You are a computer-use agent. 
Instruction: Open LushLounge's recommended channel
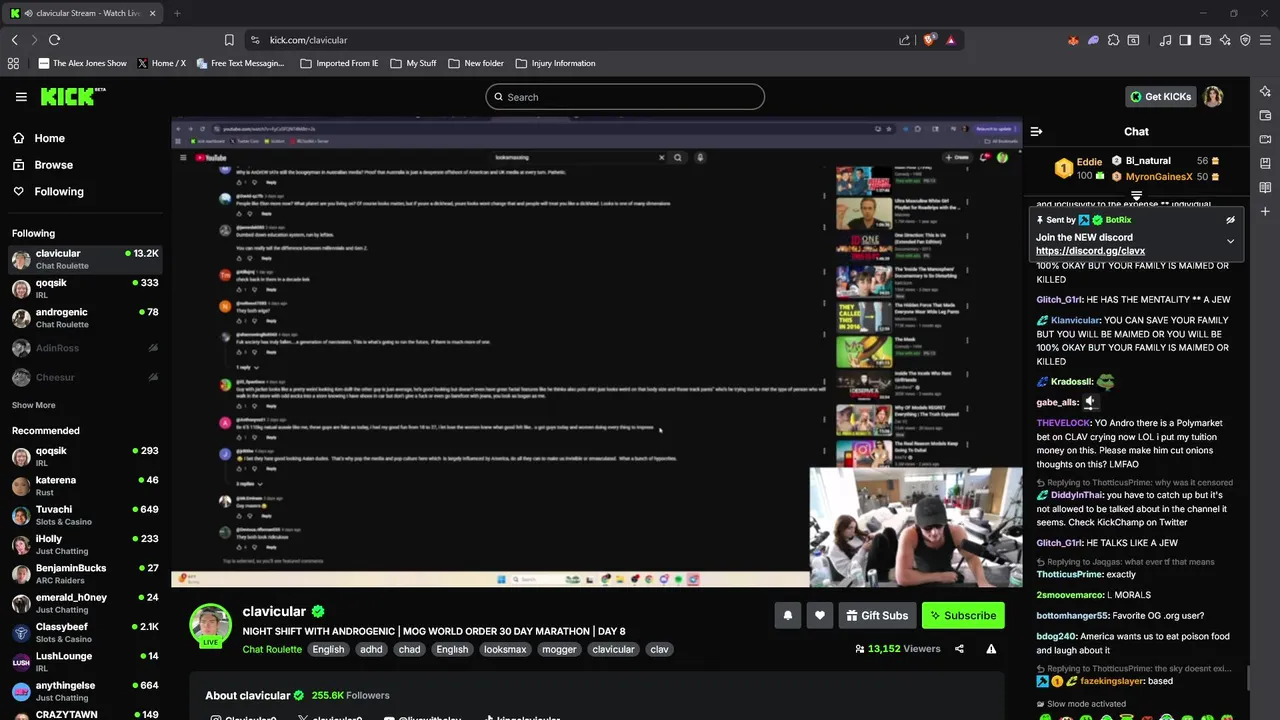(x=85, y=662)
